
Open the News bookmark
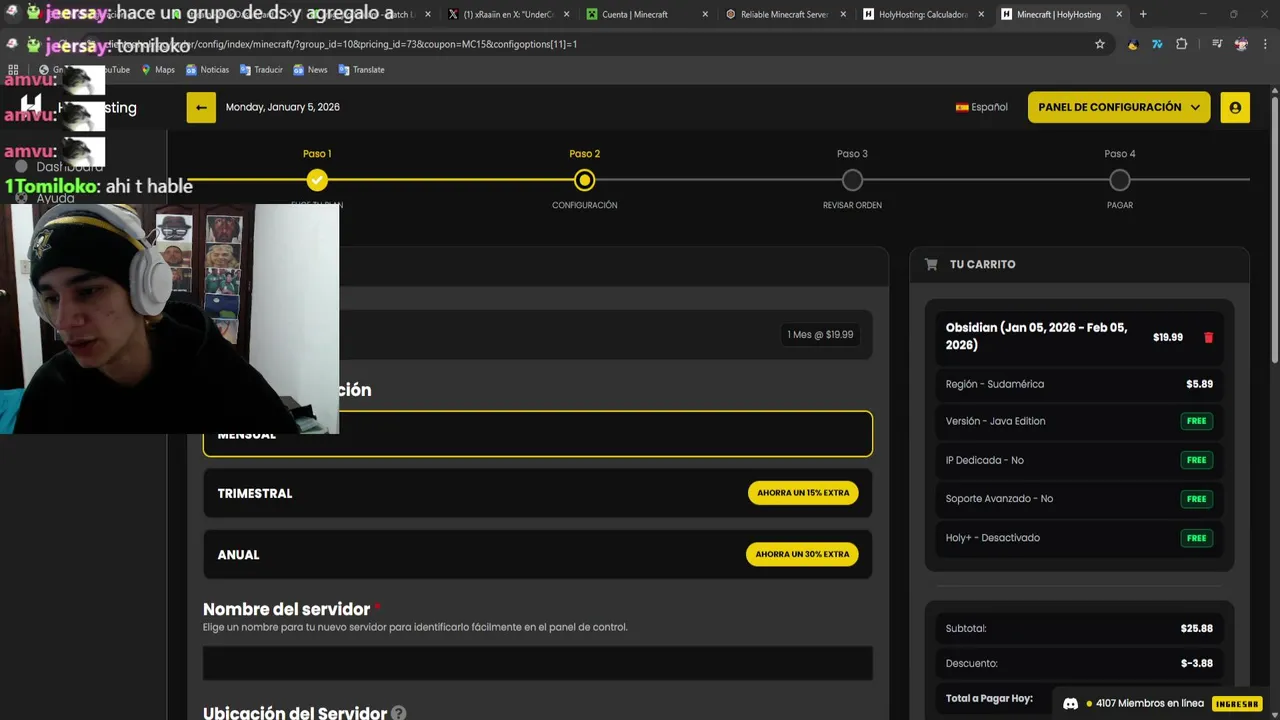(310, 70)
